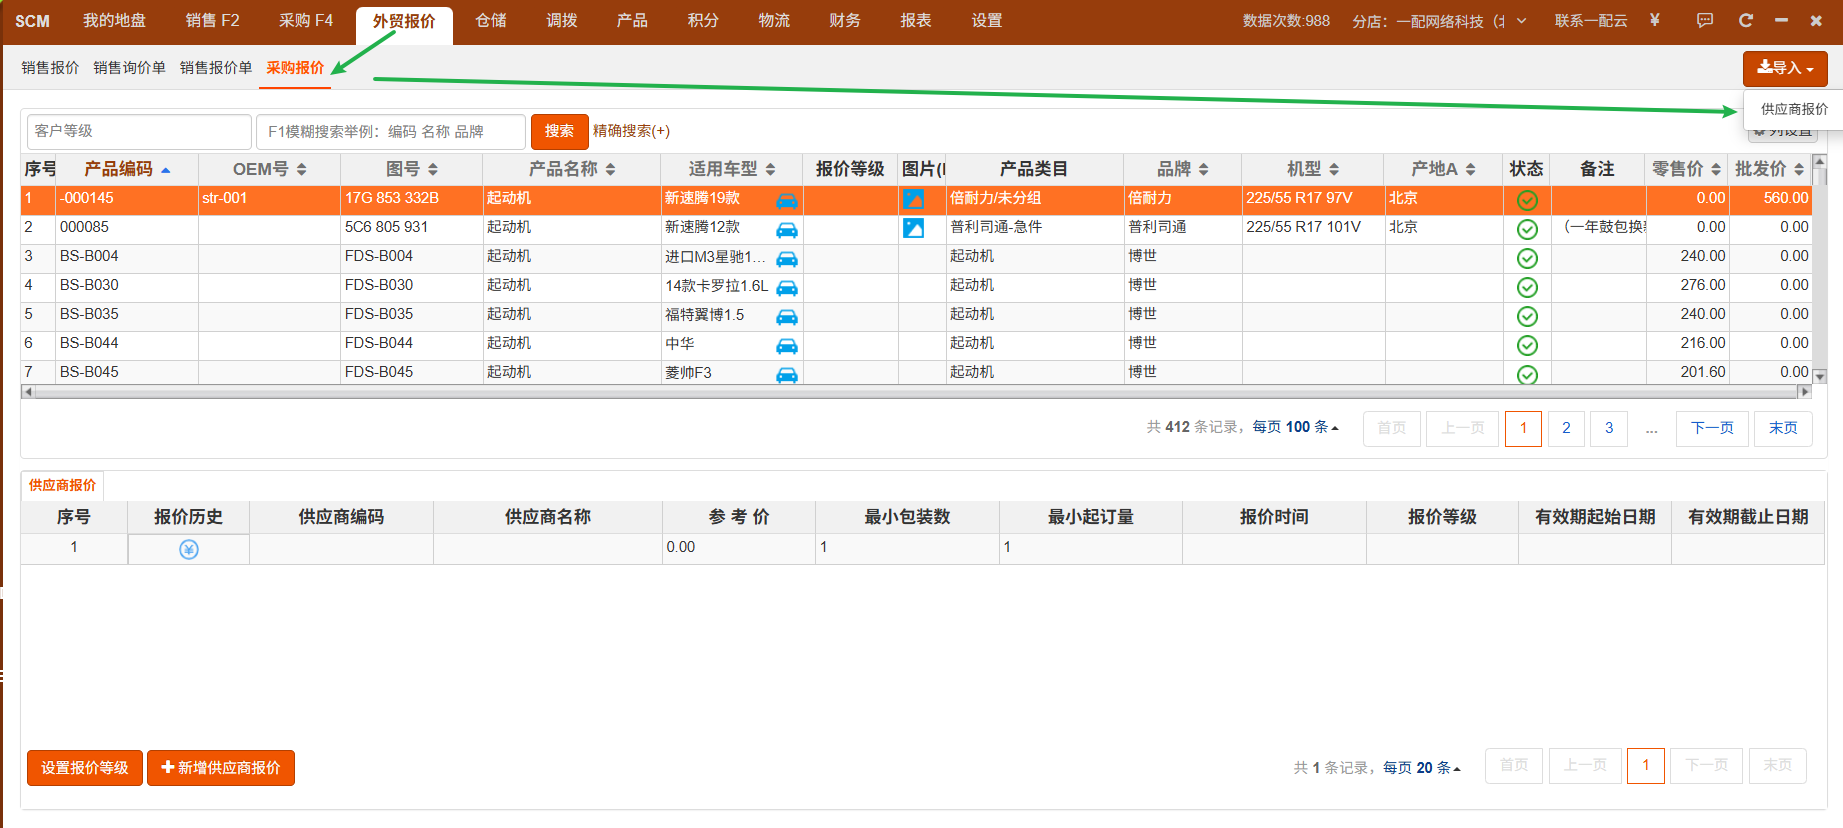This screenshot has height=828, width=1843.
Task: Click 新增供应商报价 button
Action: pyautogui.click(x=221, y=768)
